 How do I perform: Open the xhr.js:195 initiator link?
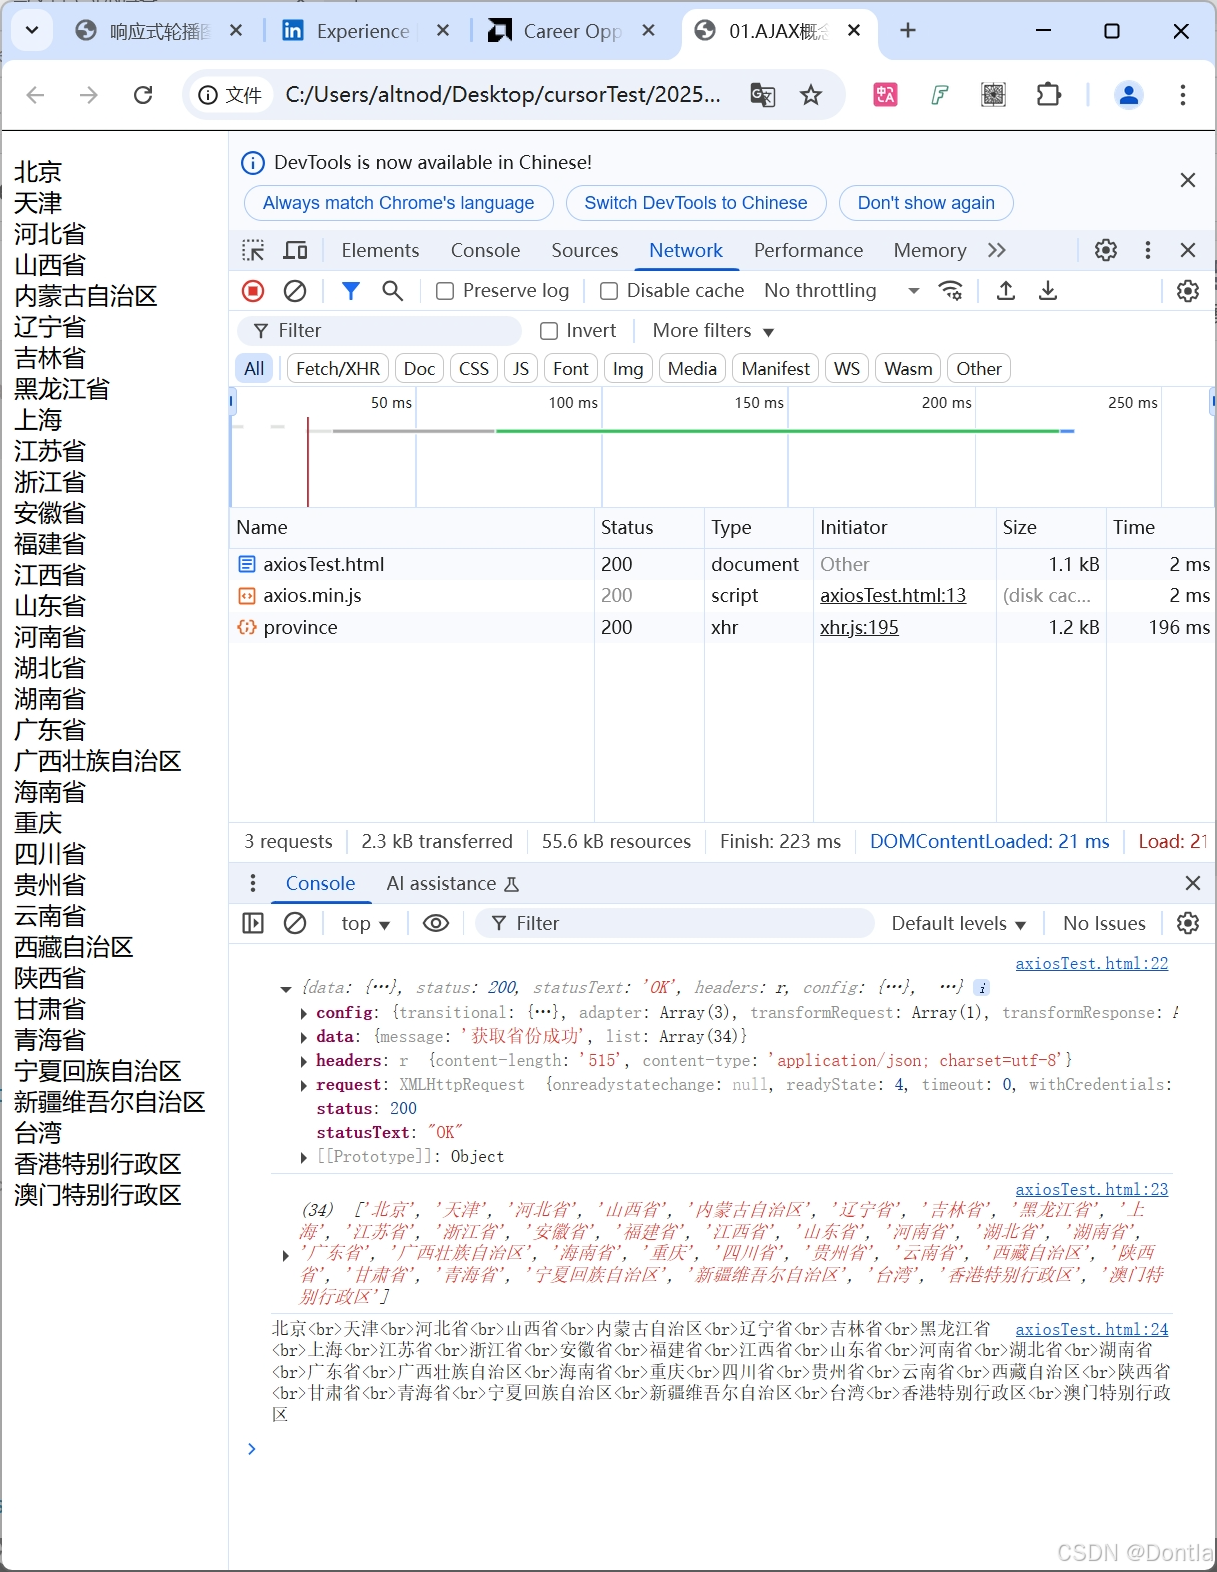[x=859, y=627]
